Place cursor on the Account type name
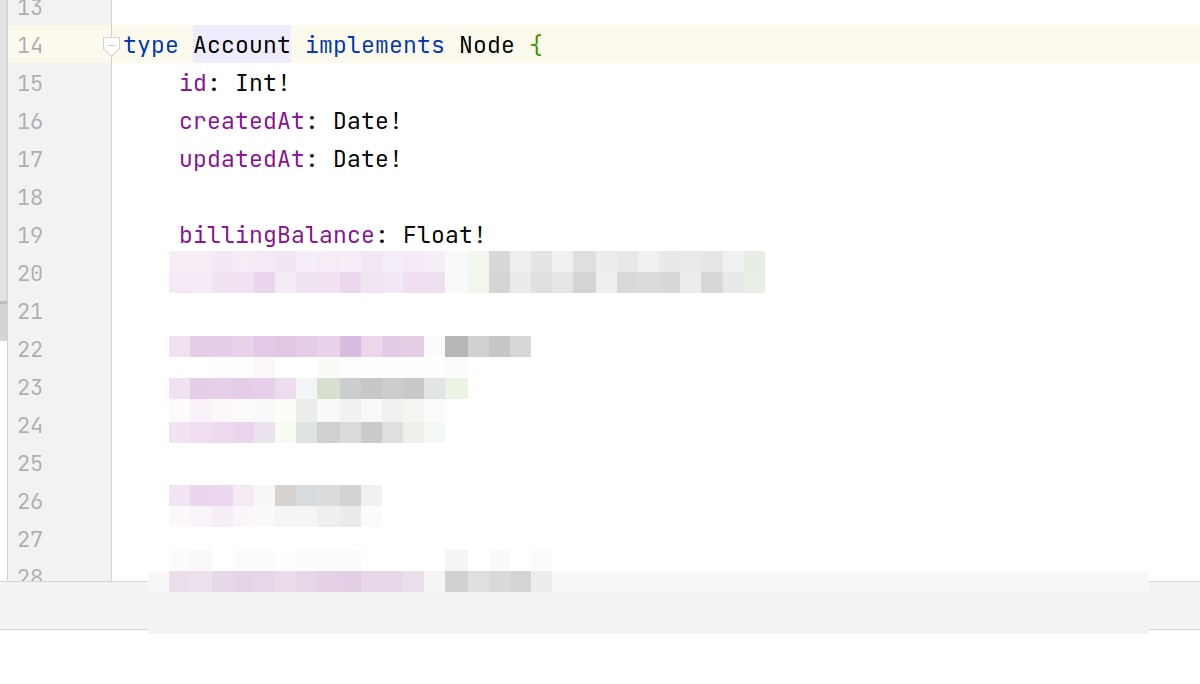Viewport: 1200px width, 684px height. 242,45
